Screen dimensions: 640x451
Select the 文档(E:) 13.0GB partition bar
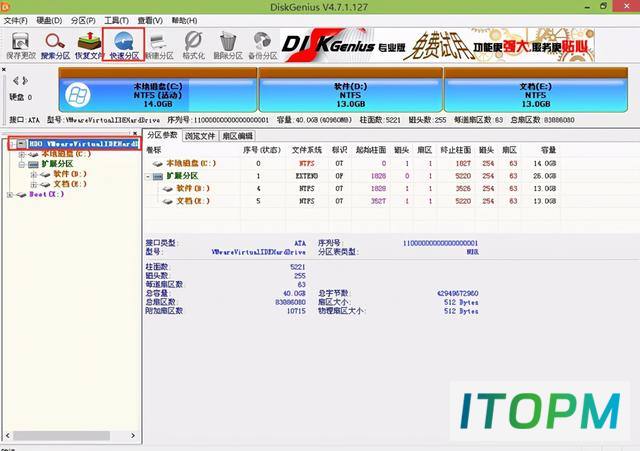536,91
